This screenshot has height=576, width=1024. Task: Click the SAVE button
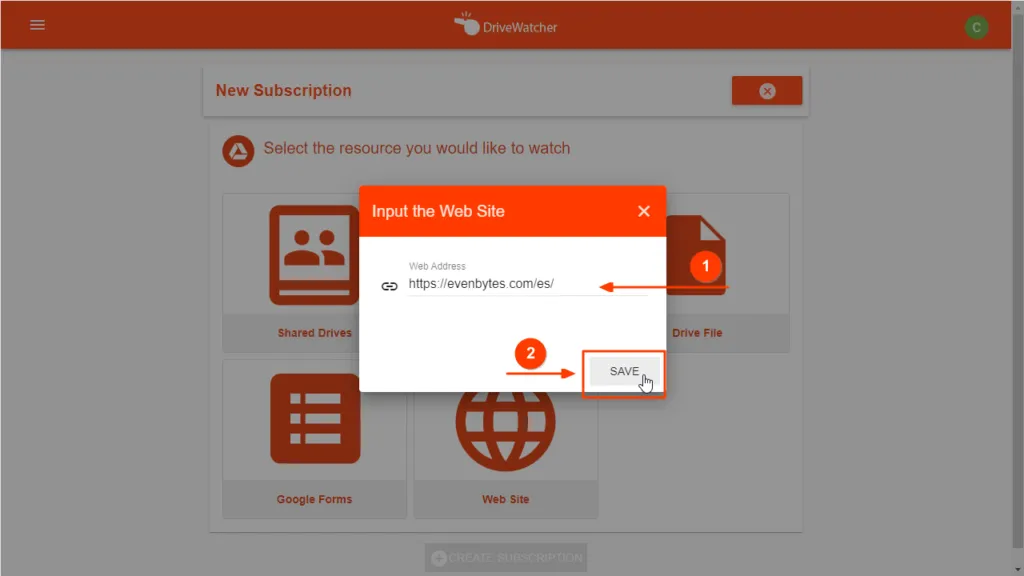coord(624,371)
